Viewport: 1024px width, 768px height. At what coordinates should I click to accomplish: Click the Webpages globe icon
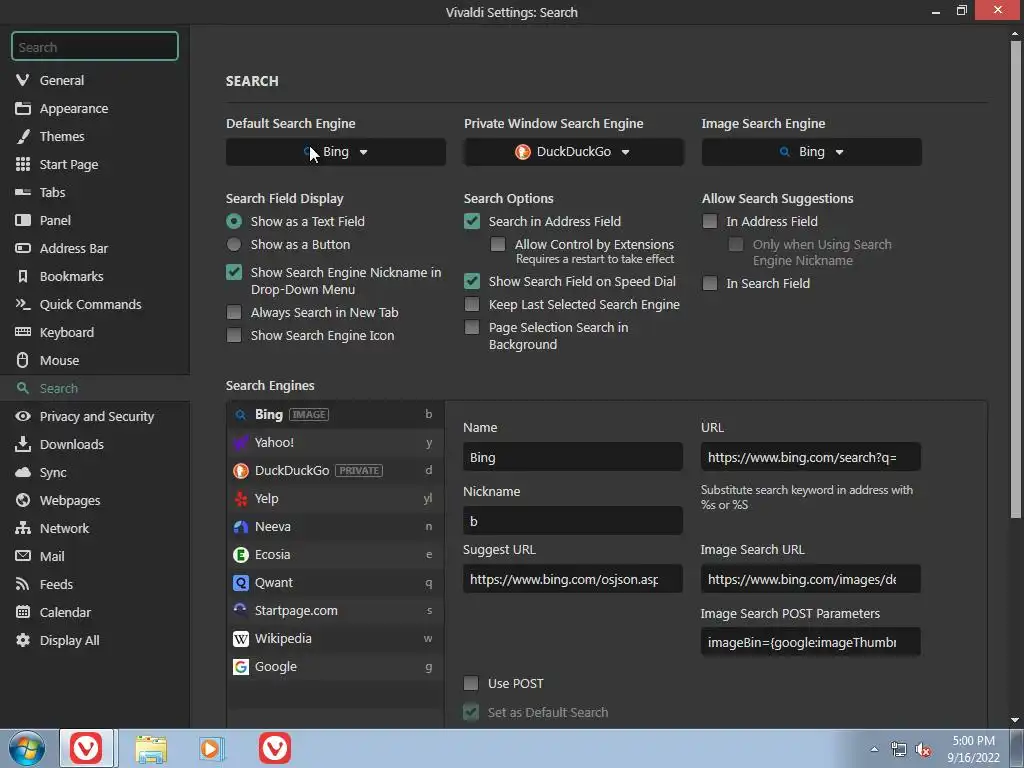[23, 500]
